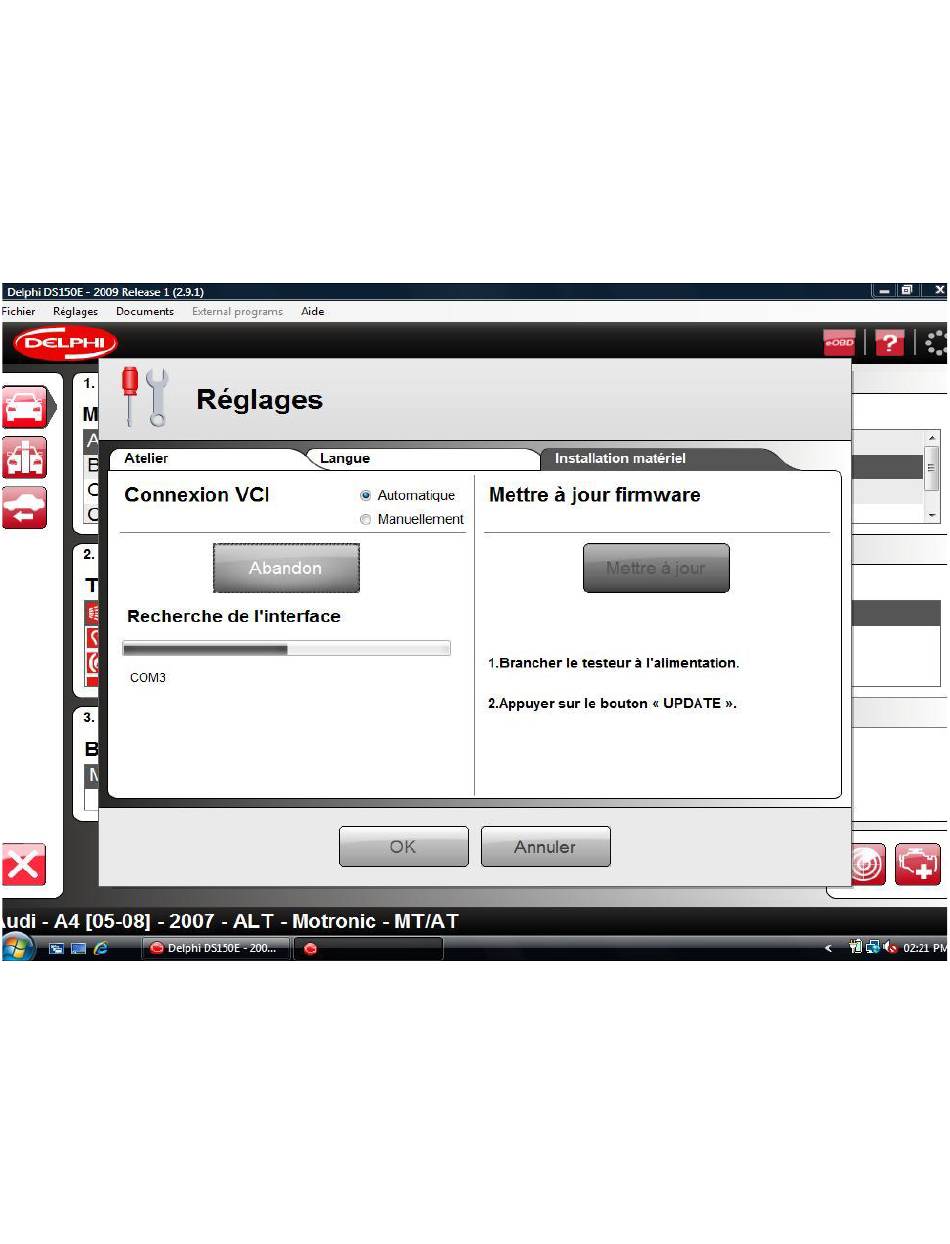Image resolution: width=950 pixels, height=1244 pixels.
Task: Click the screwdriver and wrench Réglages icon
Action: coord(145,397)
